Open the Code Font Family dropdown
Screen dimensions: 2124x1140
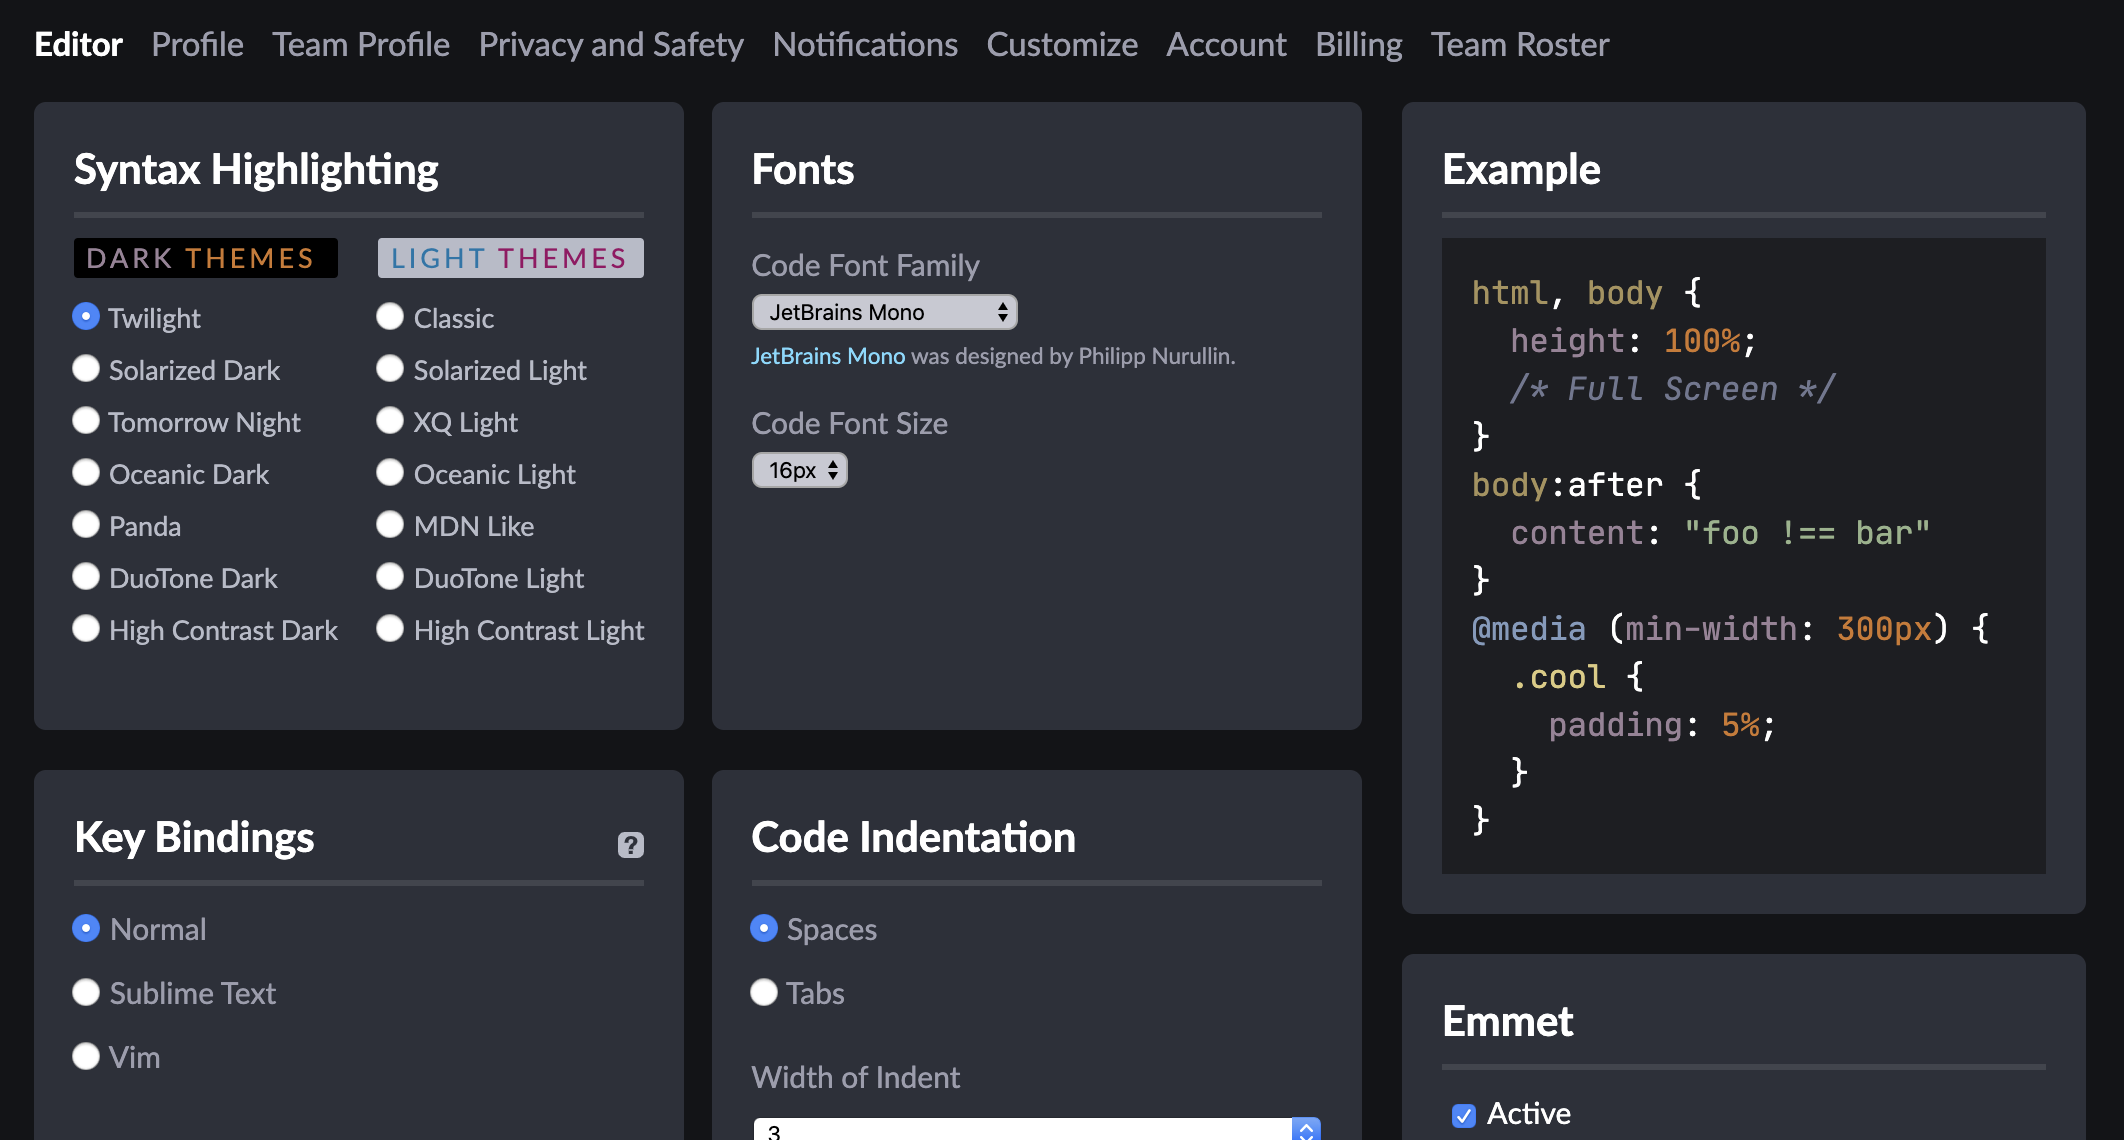(x=884, y=312)
